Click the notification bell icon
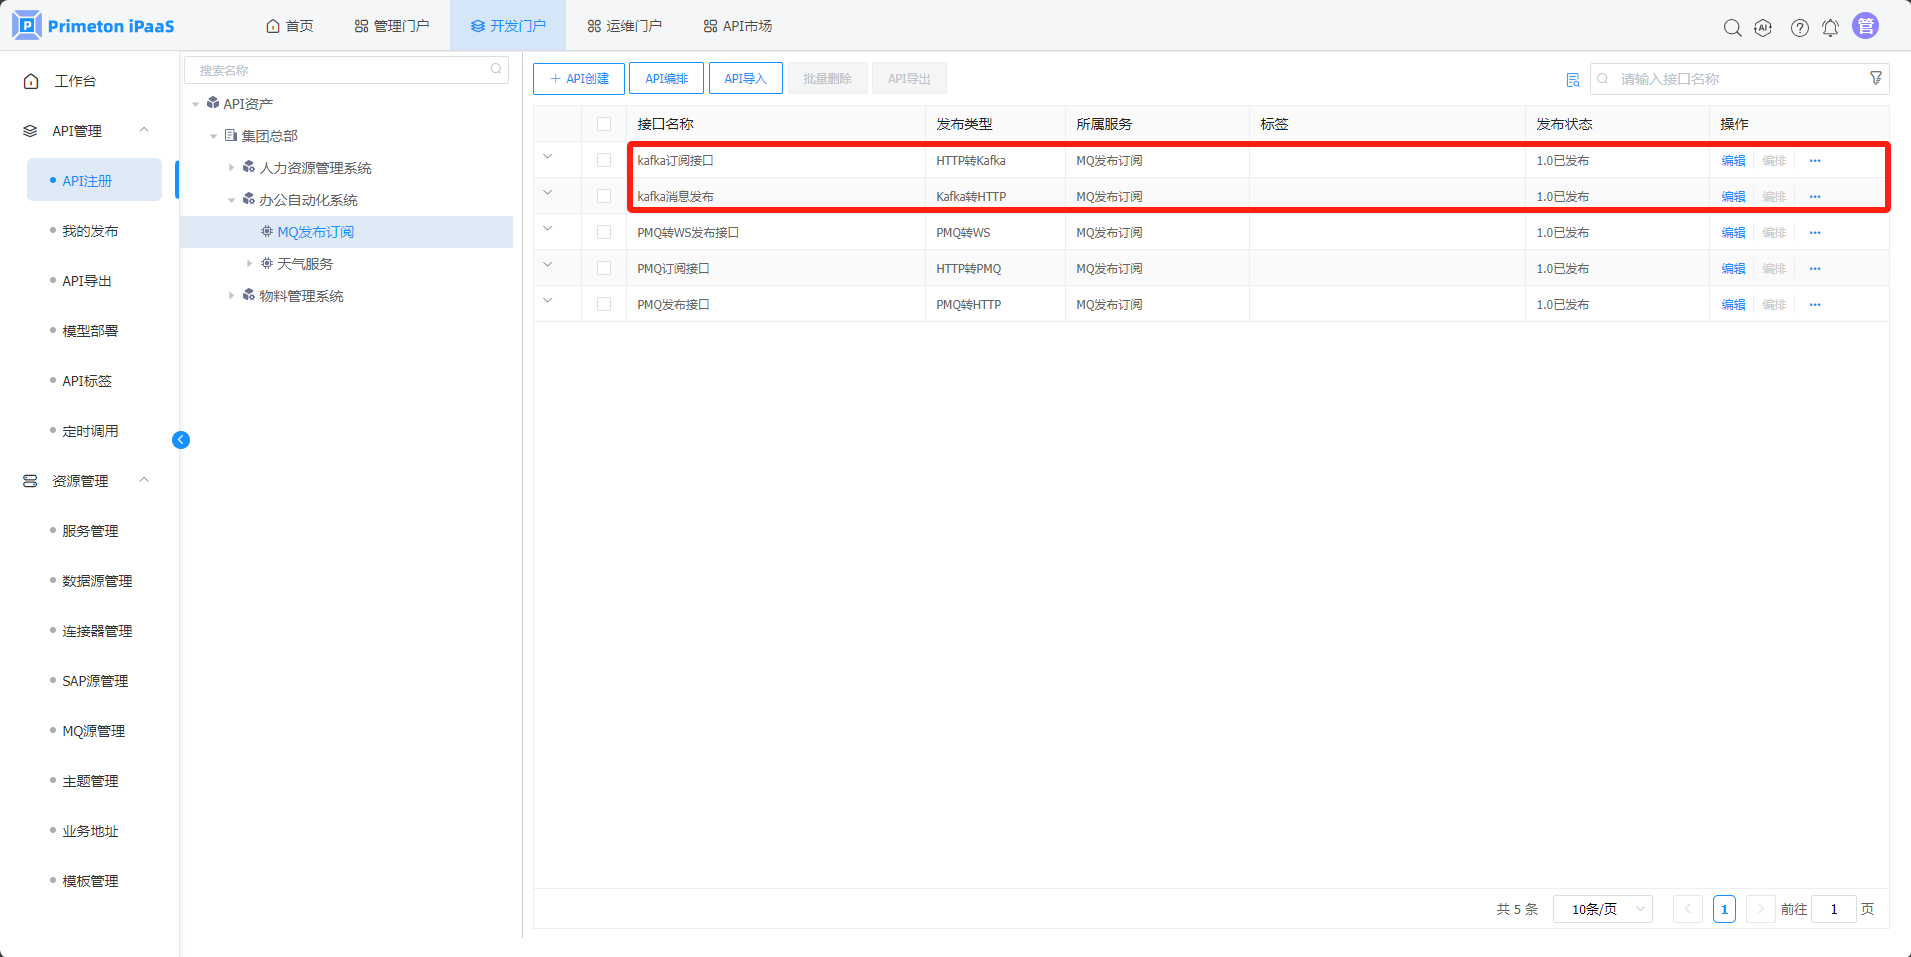Viewport: 1911px width, 957px height. pyautogui.click(x=1830, y=28)
